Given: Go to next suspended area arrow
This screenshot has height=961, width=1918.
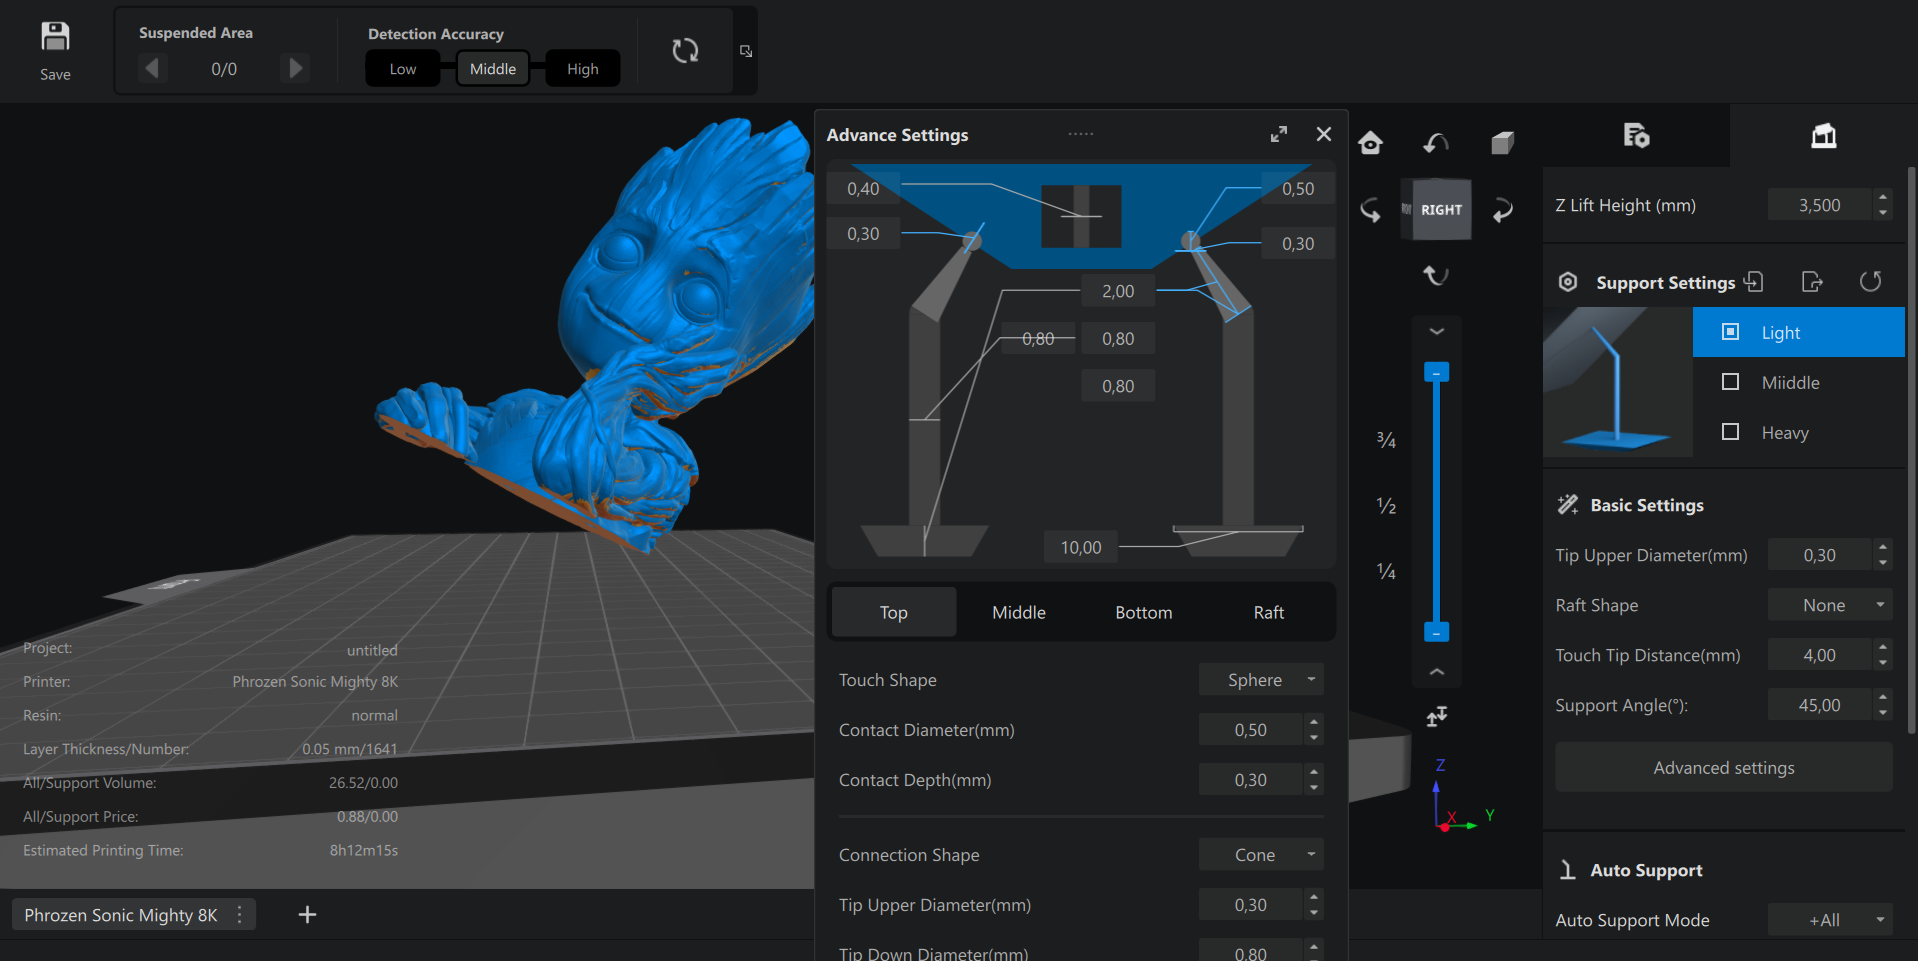Looking at the screenshot, I should tap(296, 68).
